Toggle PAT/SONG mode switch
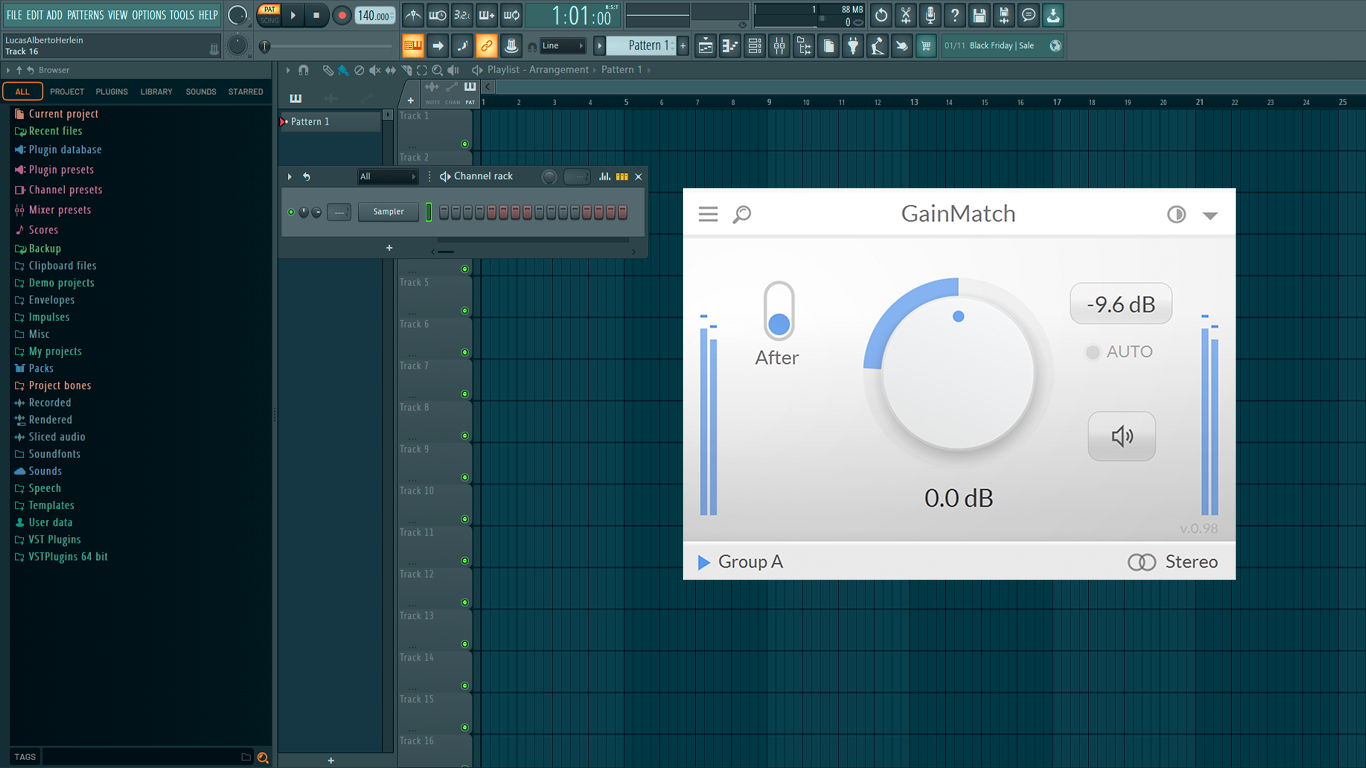The image size is (1366, 768). click(269, 15)
